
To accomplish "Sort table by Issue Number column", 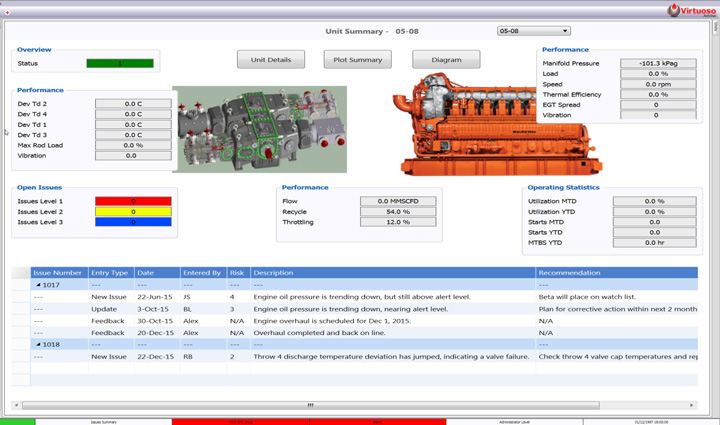I will click(x=58, y=272).
